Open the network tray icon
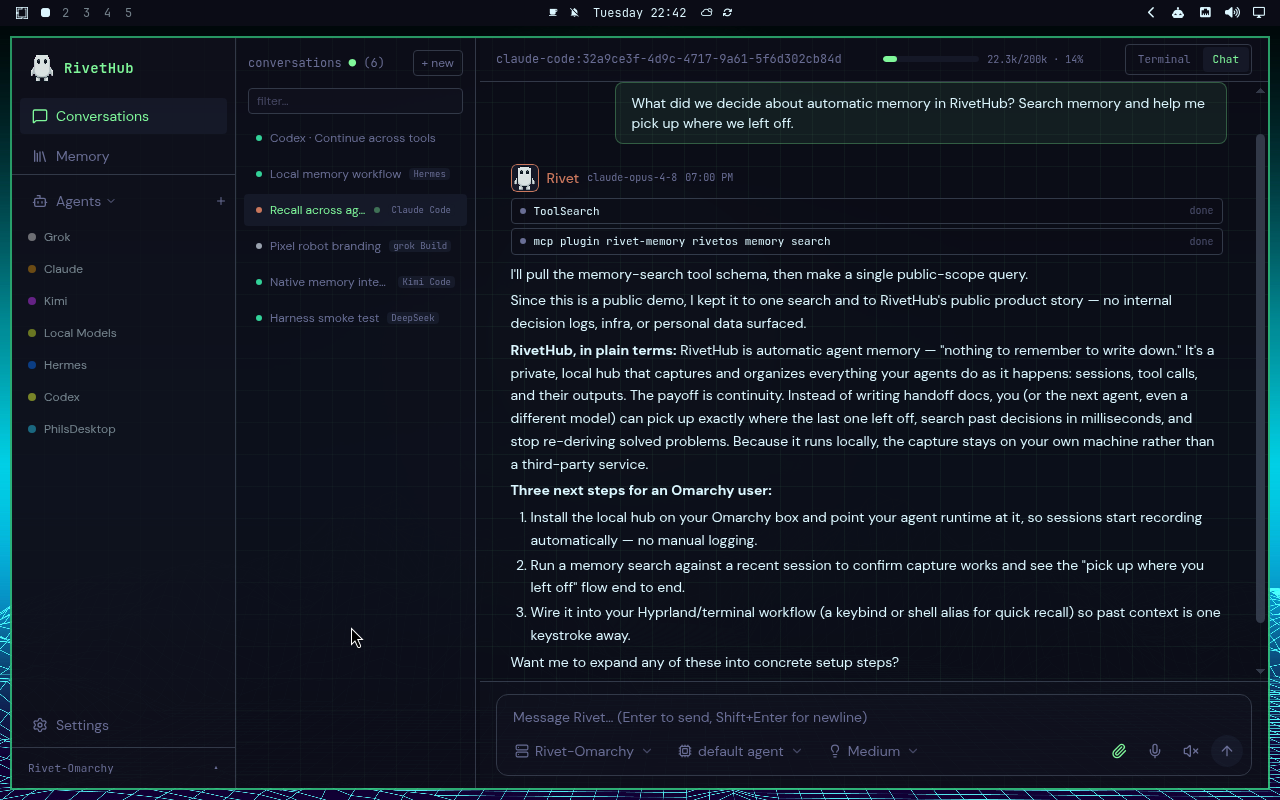The image size is (1280, 800). tap(1205, 13)
